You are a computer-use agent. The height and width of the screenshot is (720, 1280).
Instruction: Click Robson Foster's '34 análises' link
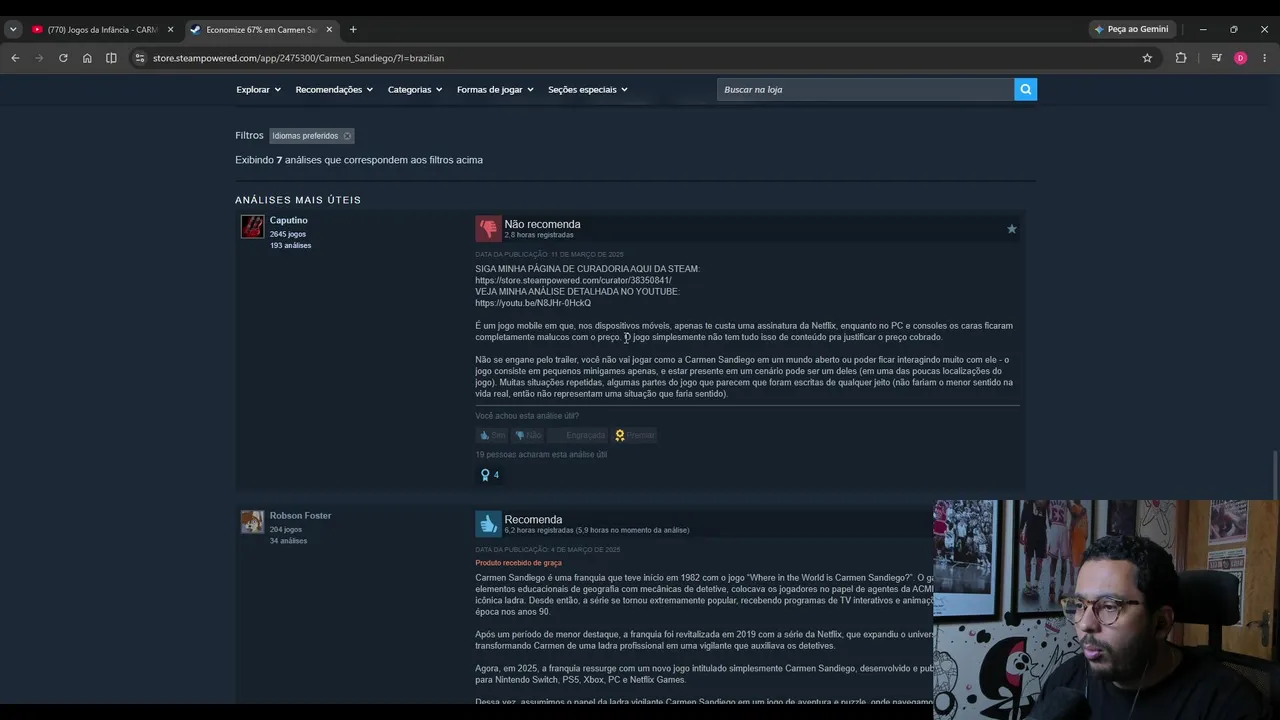tap(288, 540)
